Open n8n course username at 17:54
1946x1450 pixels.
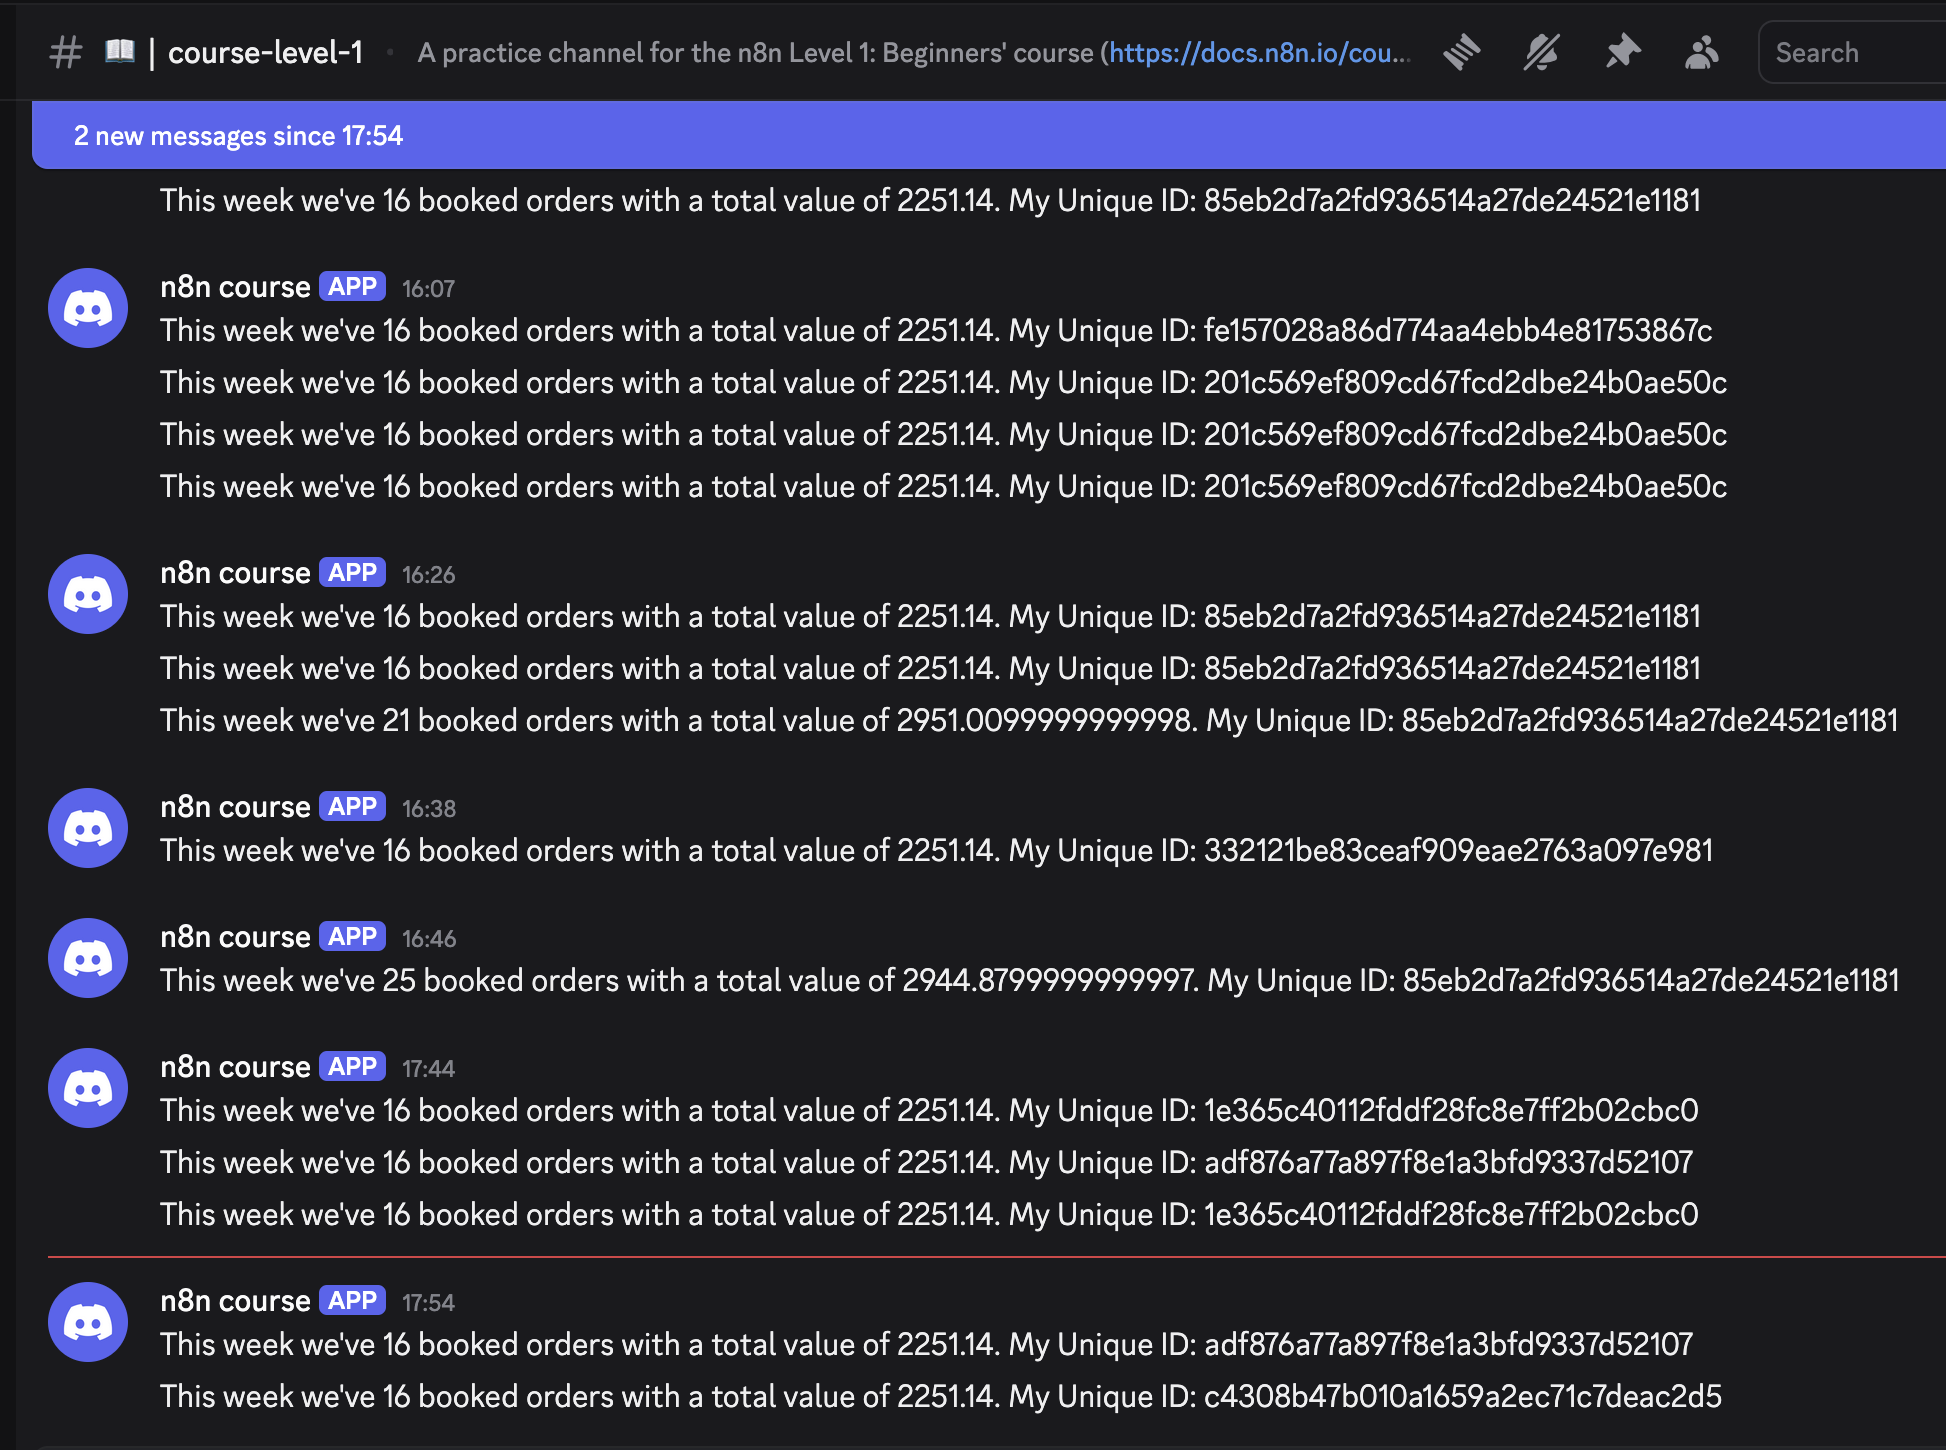pyautogui.click(x=235, y=1301)
